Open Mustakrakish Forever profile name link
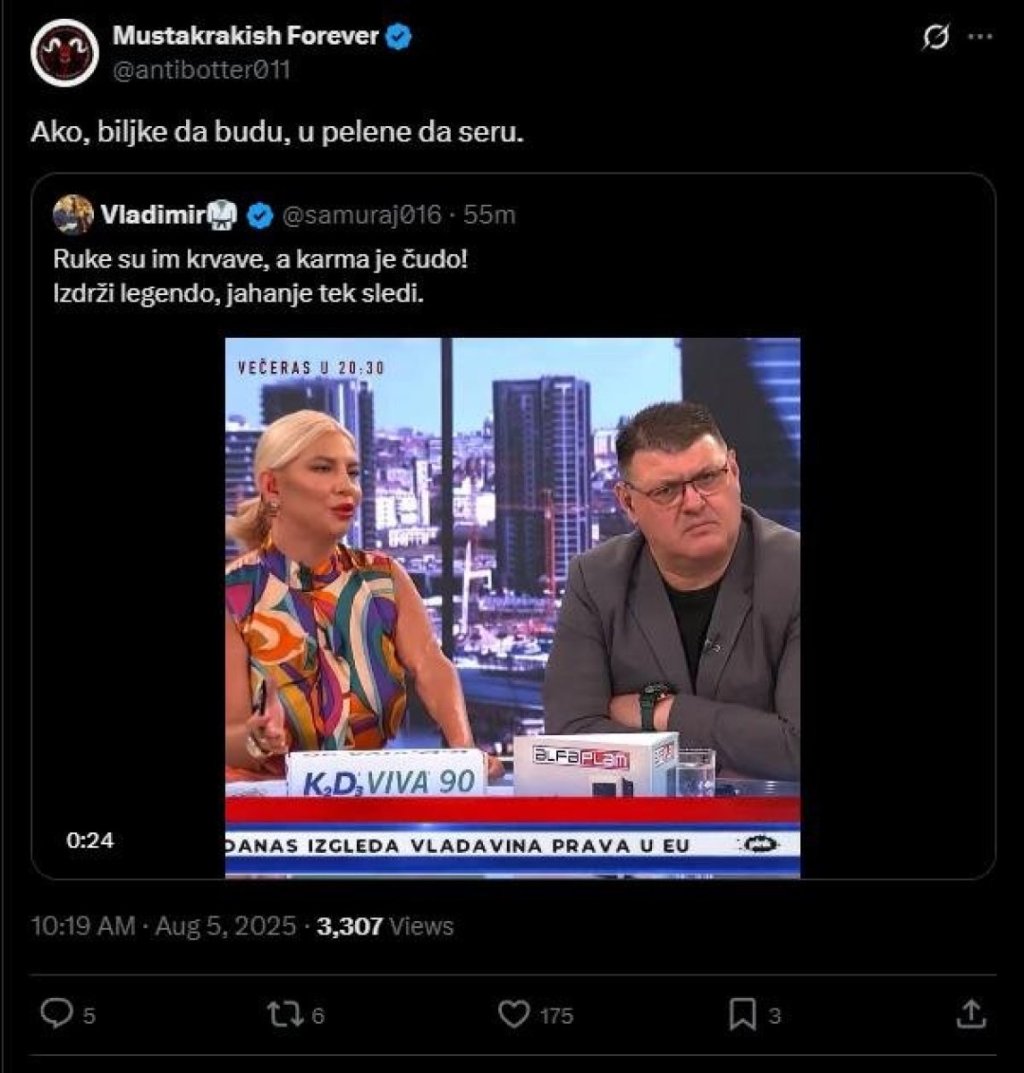 (246, 37)
